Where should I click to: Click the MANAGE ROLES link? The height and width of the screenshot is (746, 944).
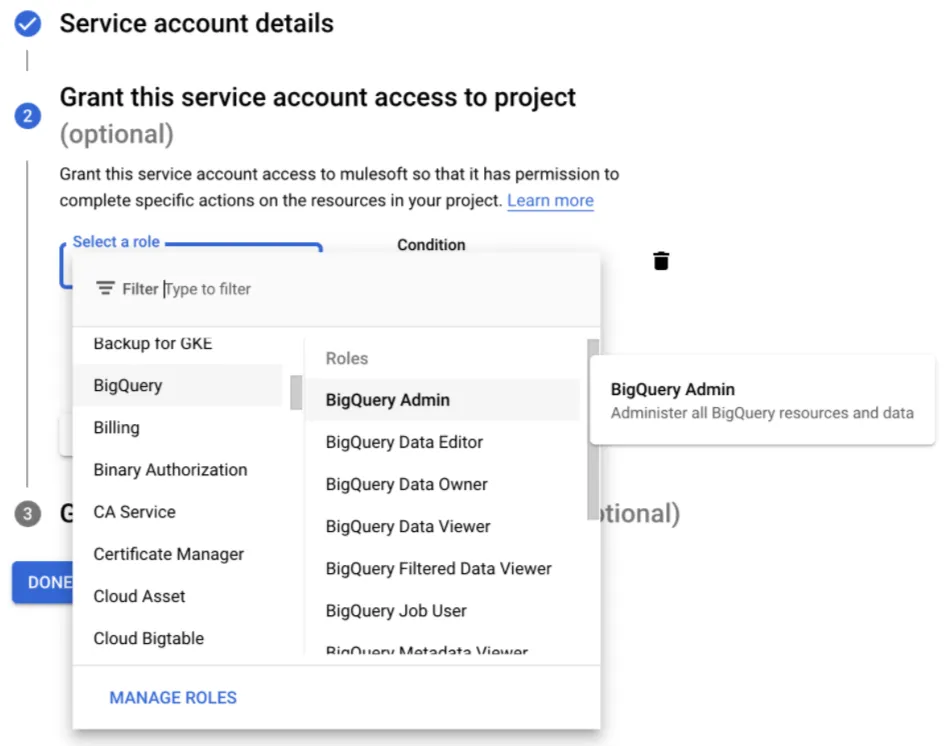point(173,697)
